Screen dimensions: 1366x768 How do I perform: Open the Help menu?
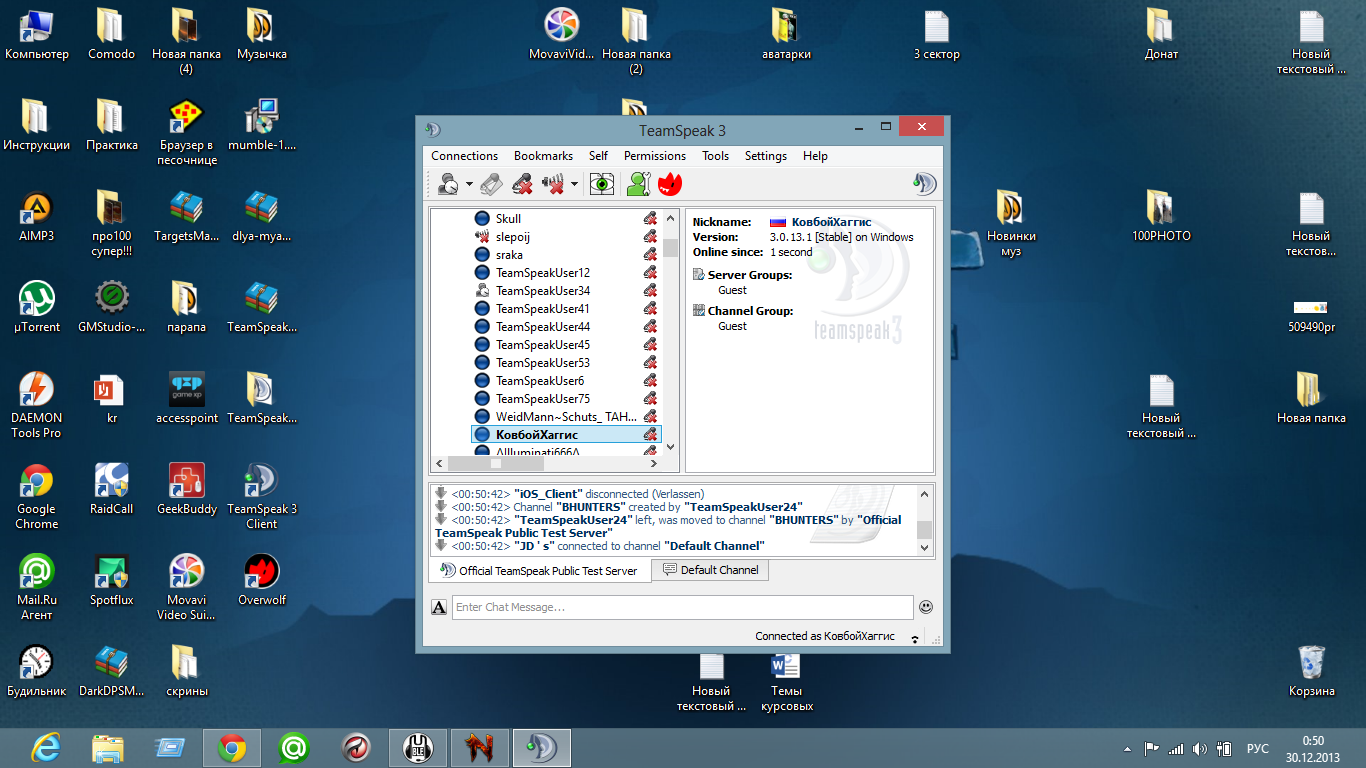pos(815,156)
